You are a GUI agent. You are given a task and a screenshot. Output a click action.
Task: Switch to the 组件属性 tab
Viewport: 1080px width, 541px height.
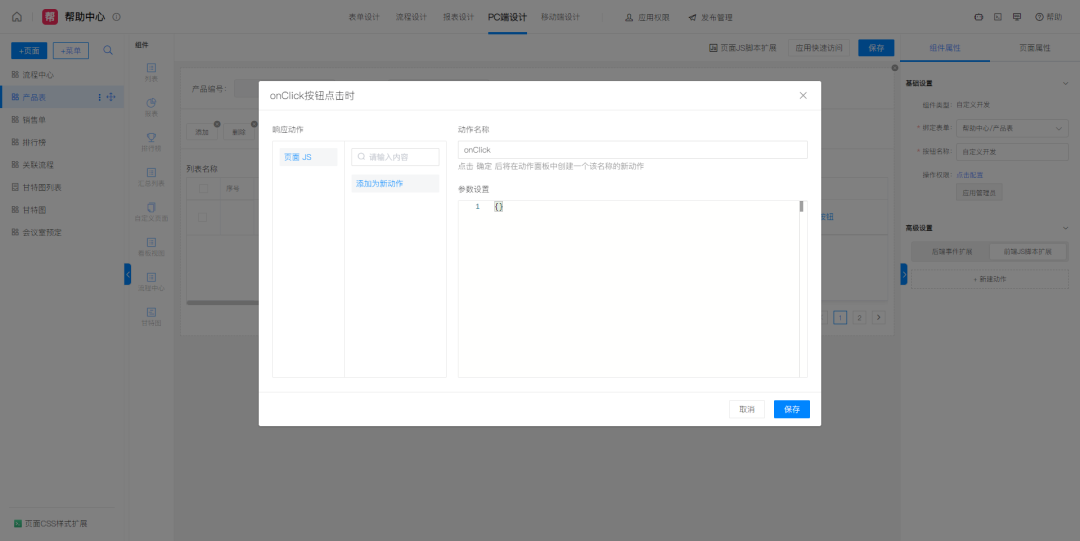[x=945, y=48]
